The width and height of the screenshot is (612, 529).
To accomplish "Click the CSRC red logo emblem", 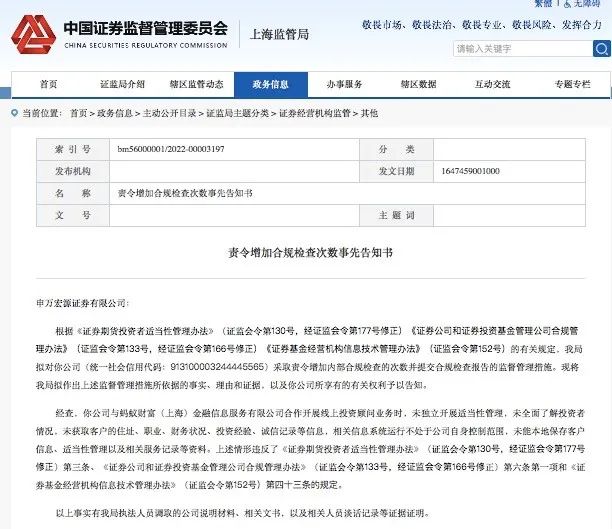I will pyautogui.click(x=34, y=35).
